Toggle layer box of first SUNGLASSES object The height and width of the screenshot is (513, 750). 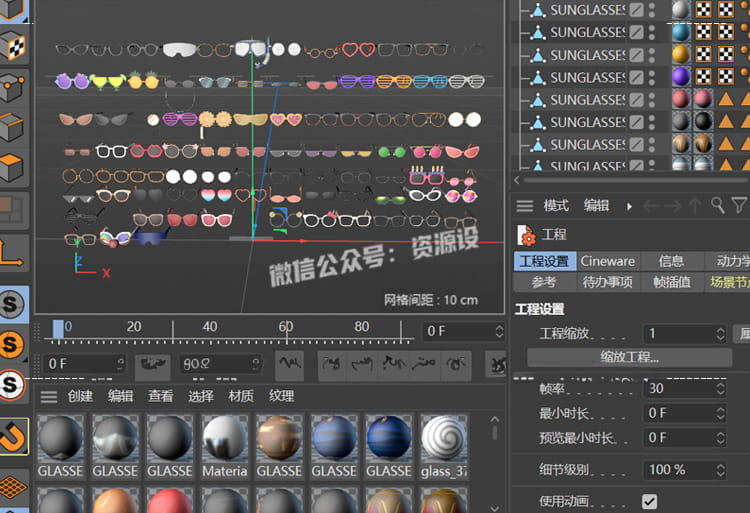(636, 10)
